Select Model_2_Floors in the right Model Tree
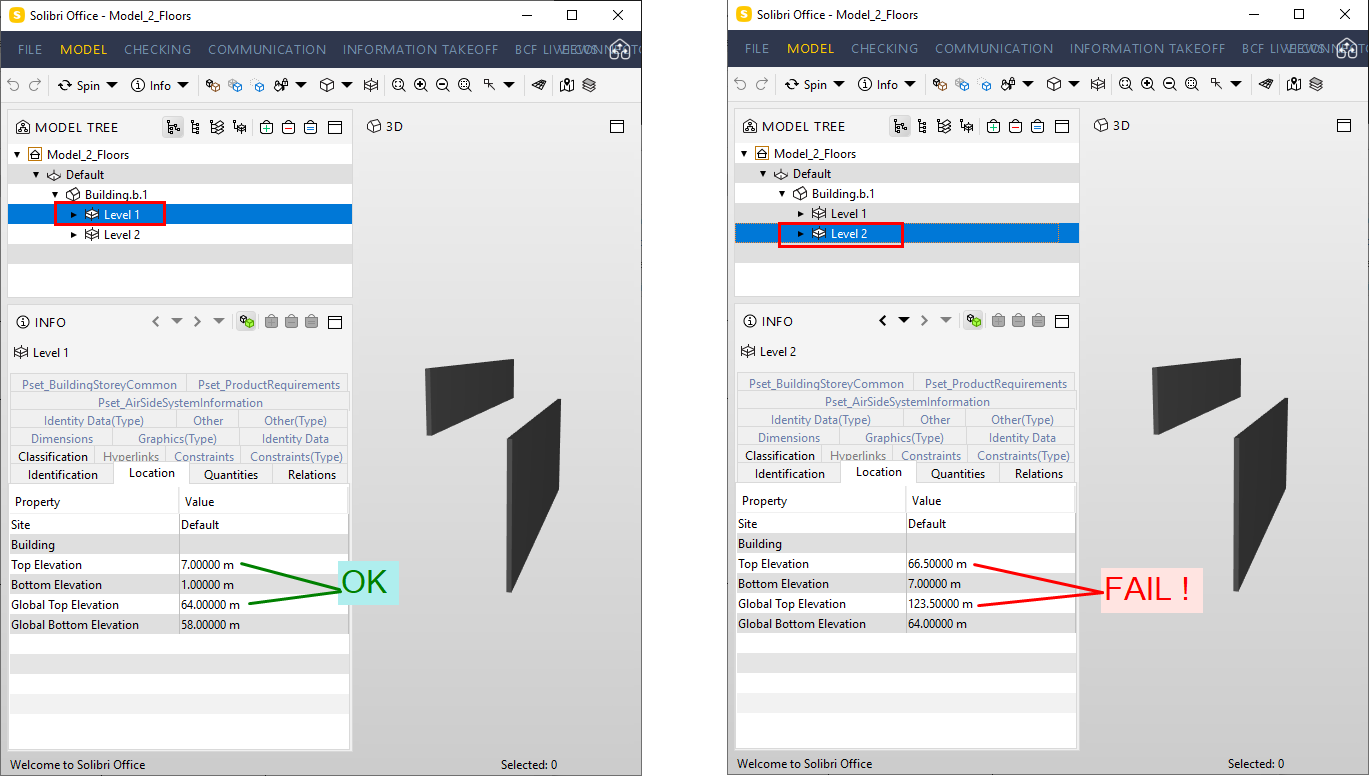 click(815, 154)
